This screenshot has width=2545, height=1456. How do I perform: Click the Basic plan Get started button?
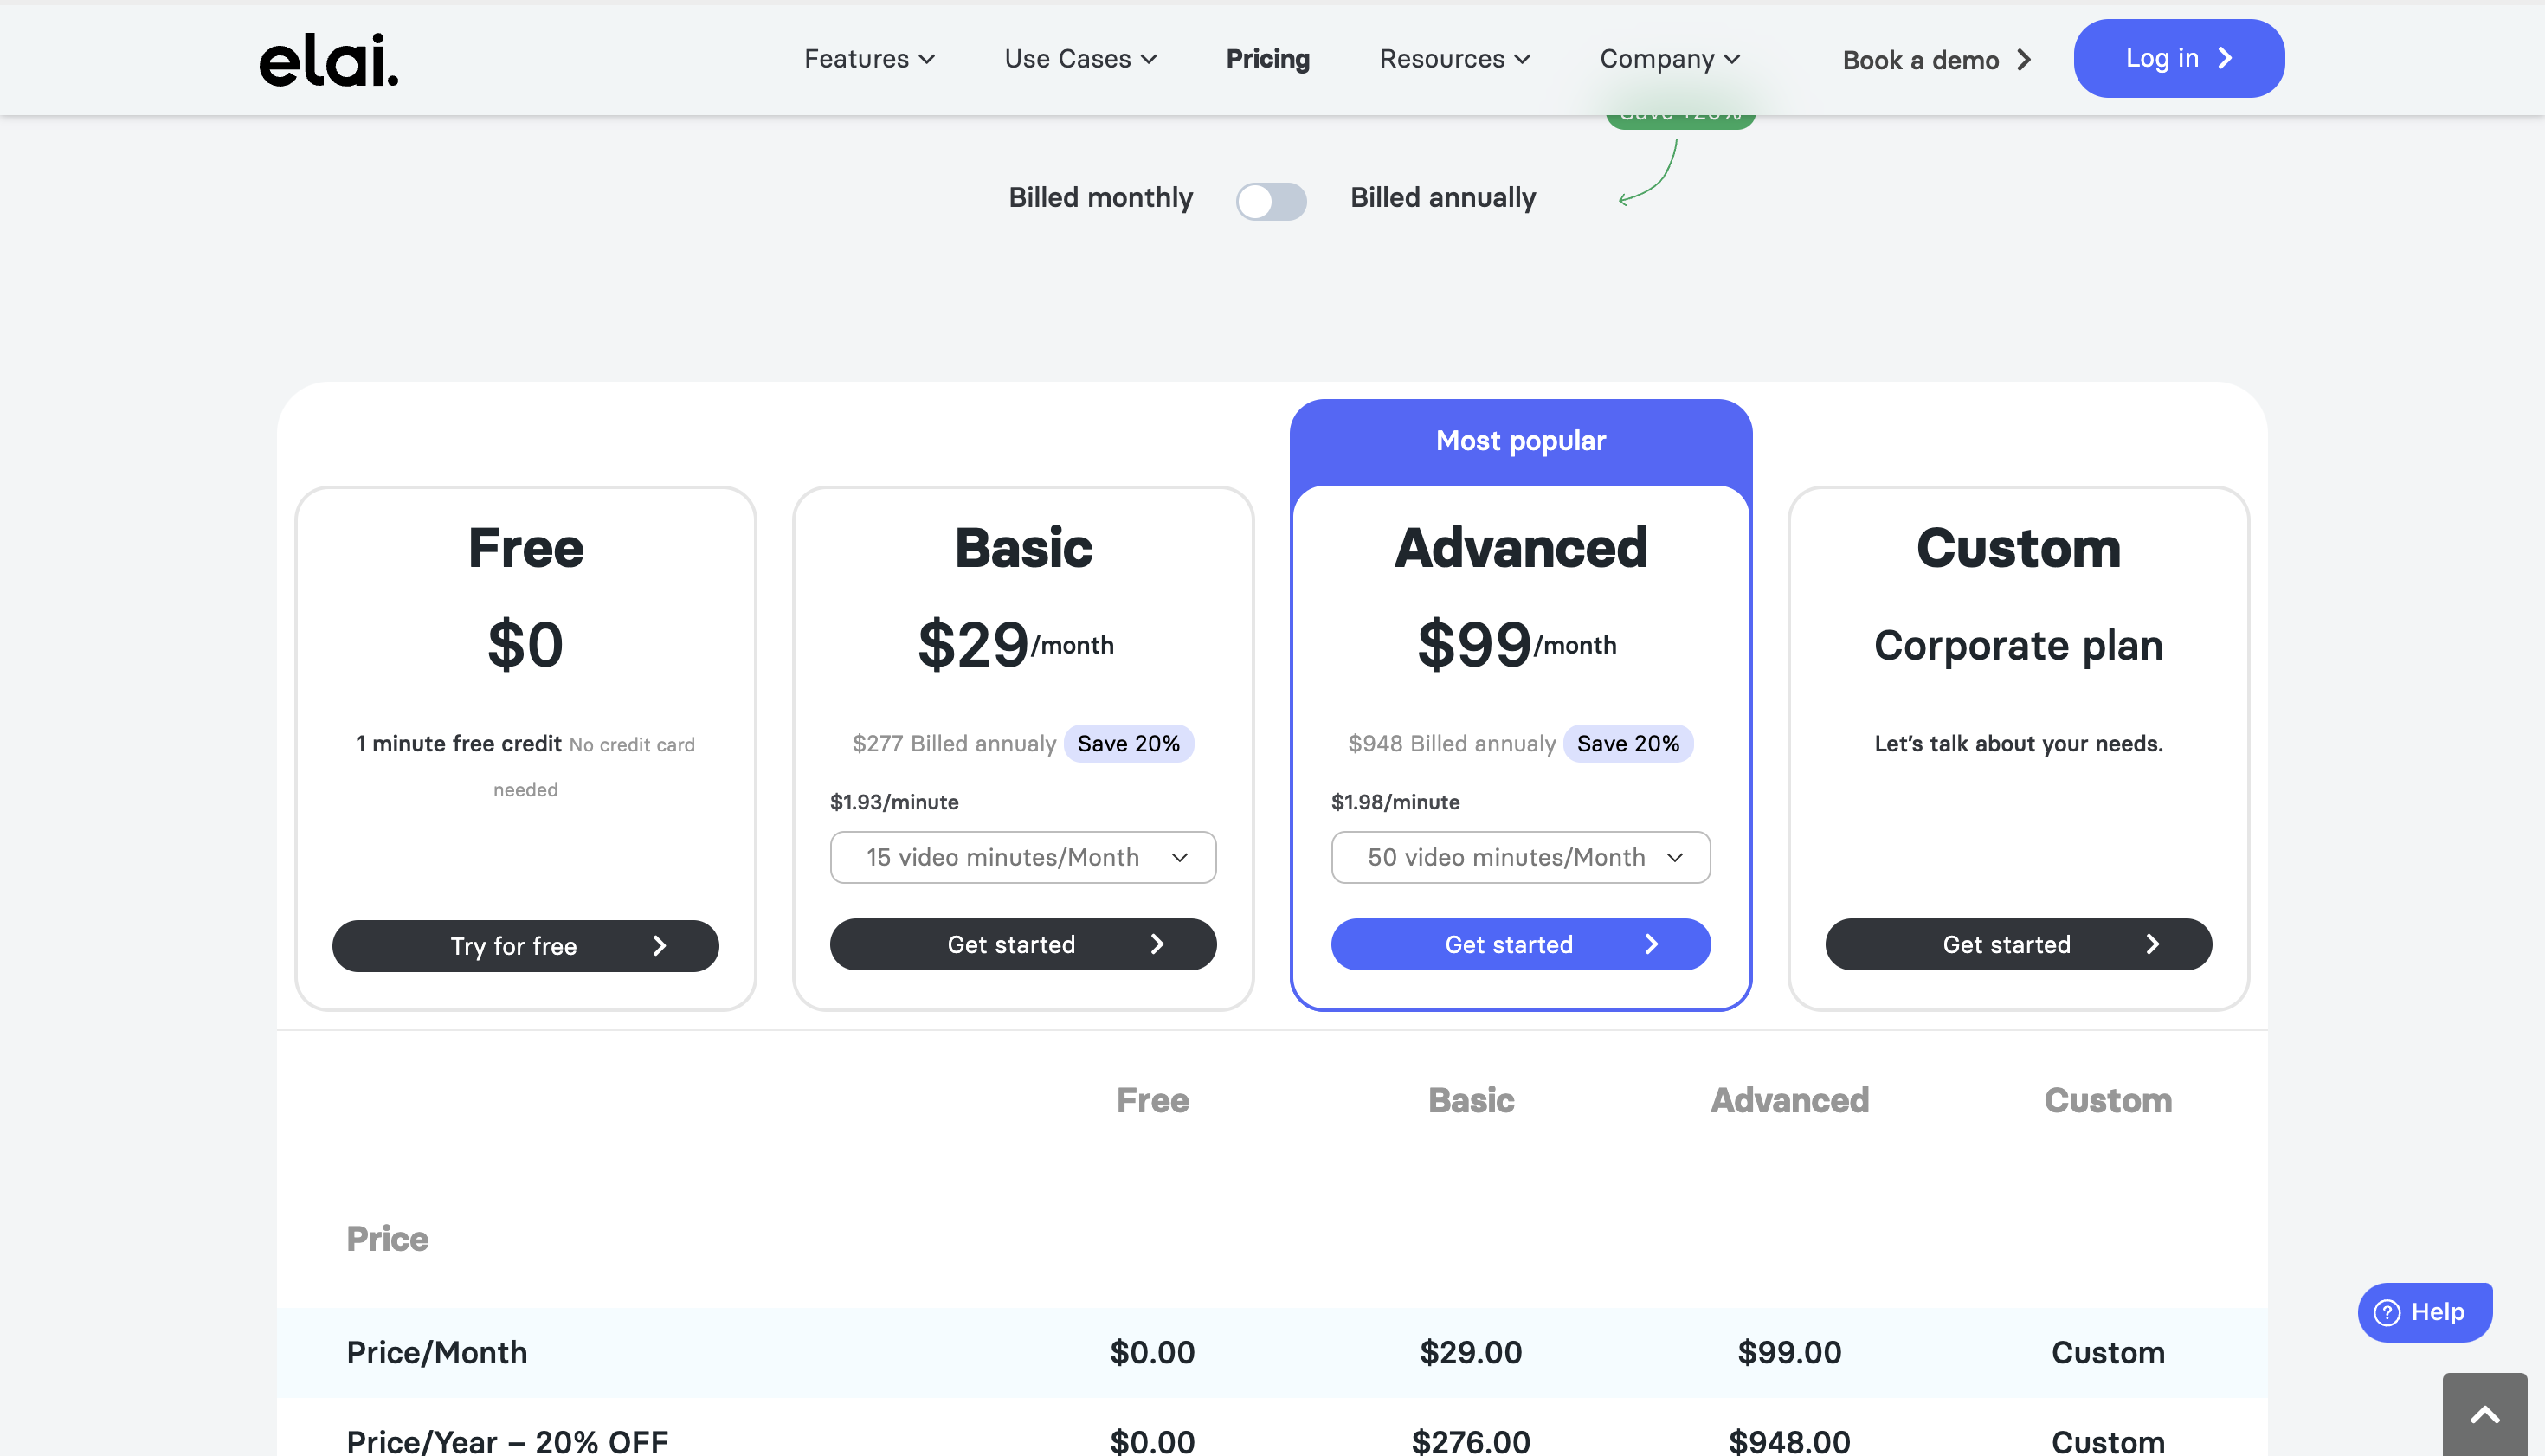tap(1022, 944)
